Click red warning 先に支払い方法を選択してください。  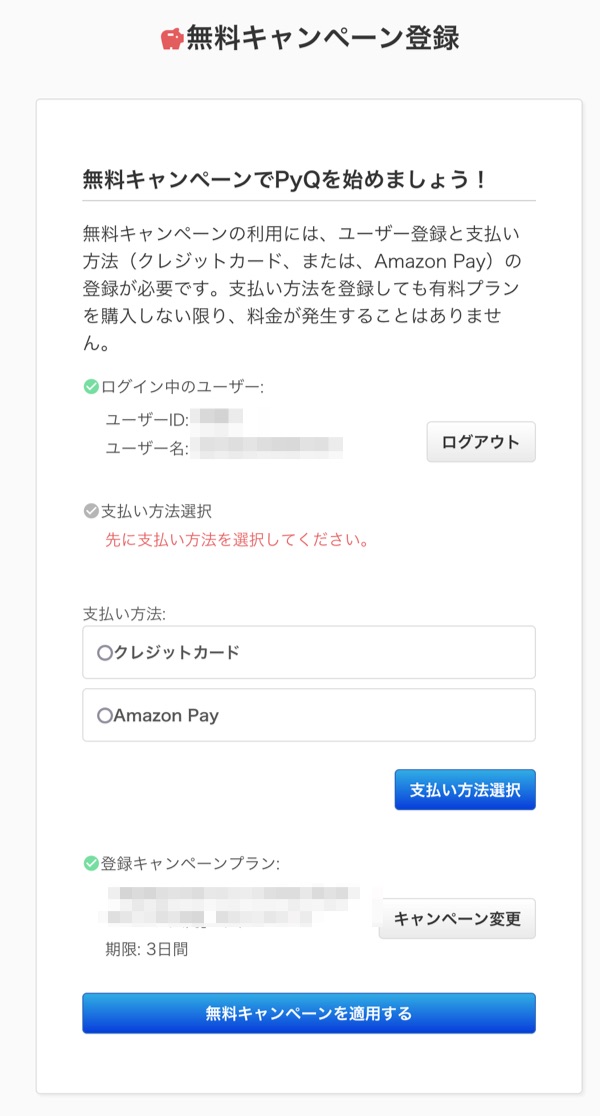pyautogui.click(x=237, y=541)
